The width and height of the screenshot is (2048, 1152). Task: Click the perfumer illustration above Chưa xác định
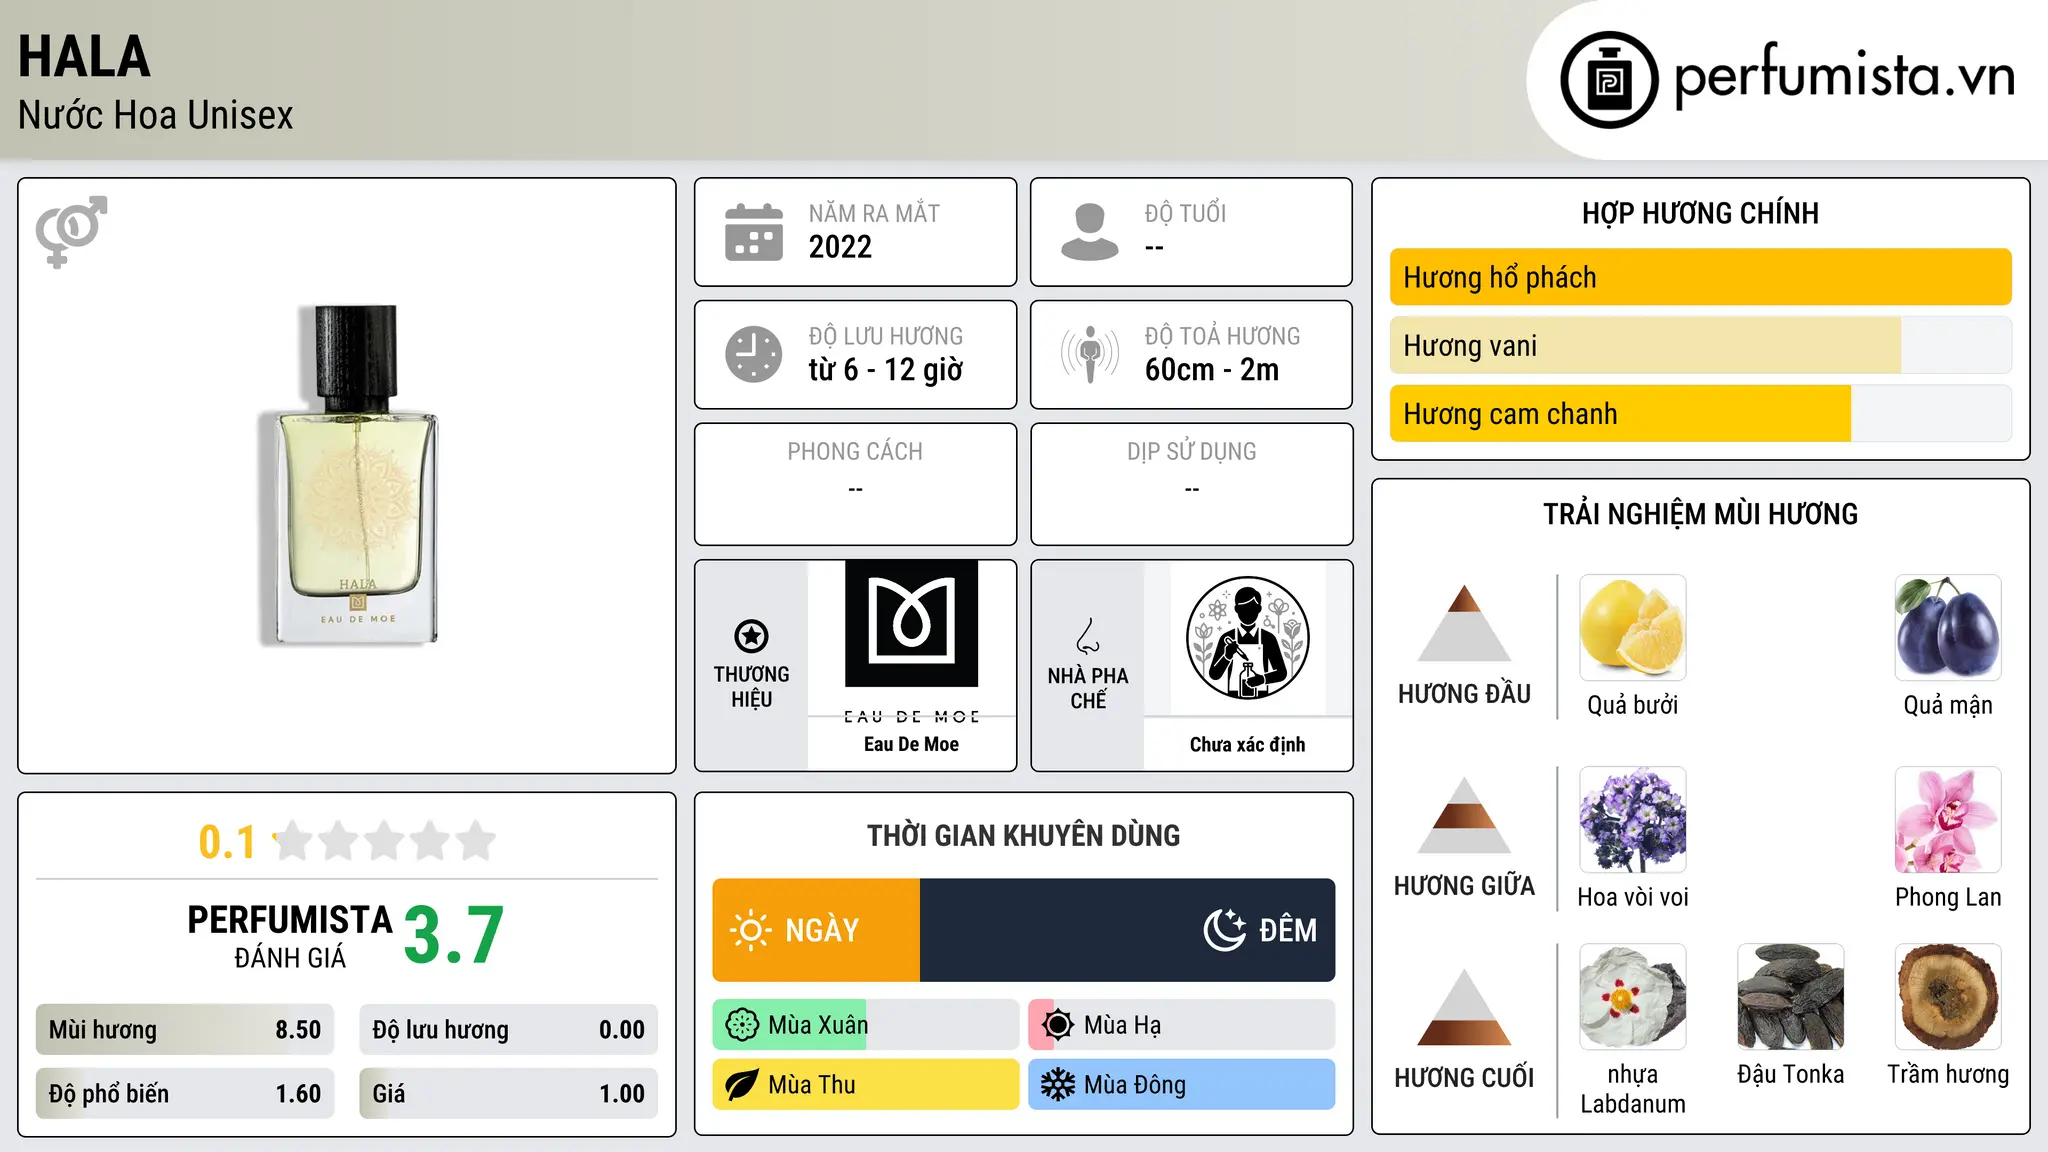[x=1247, y=638]
